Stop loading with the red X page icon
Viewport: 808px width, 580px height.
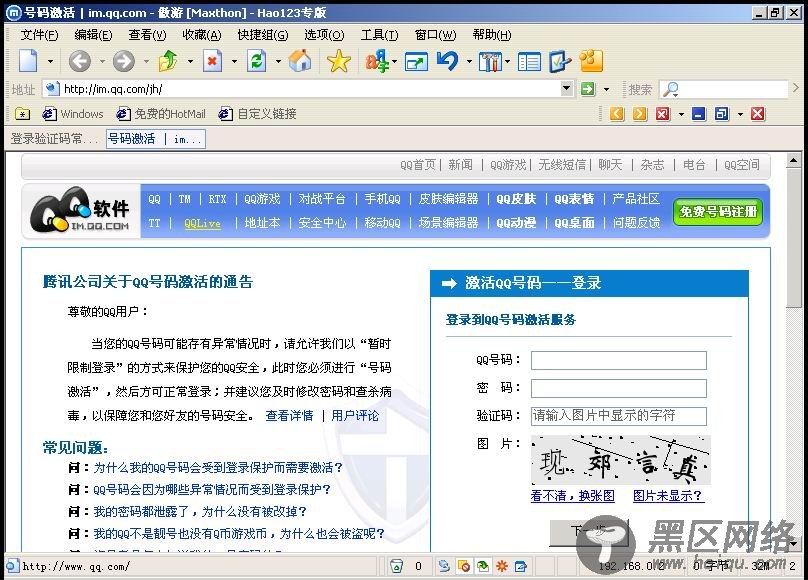coord(212,61)
